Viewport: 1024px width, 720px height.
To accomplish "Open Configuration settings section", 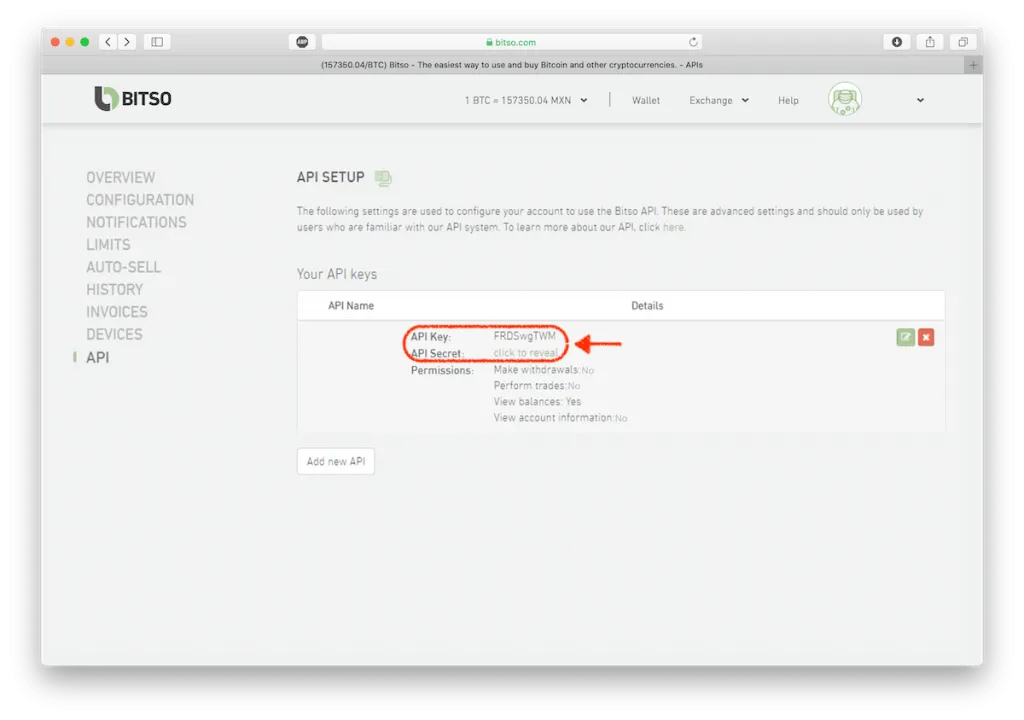I will 140,200.
